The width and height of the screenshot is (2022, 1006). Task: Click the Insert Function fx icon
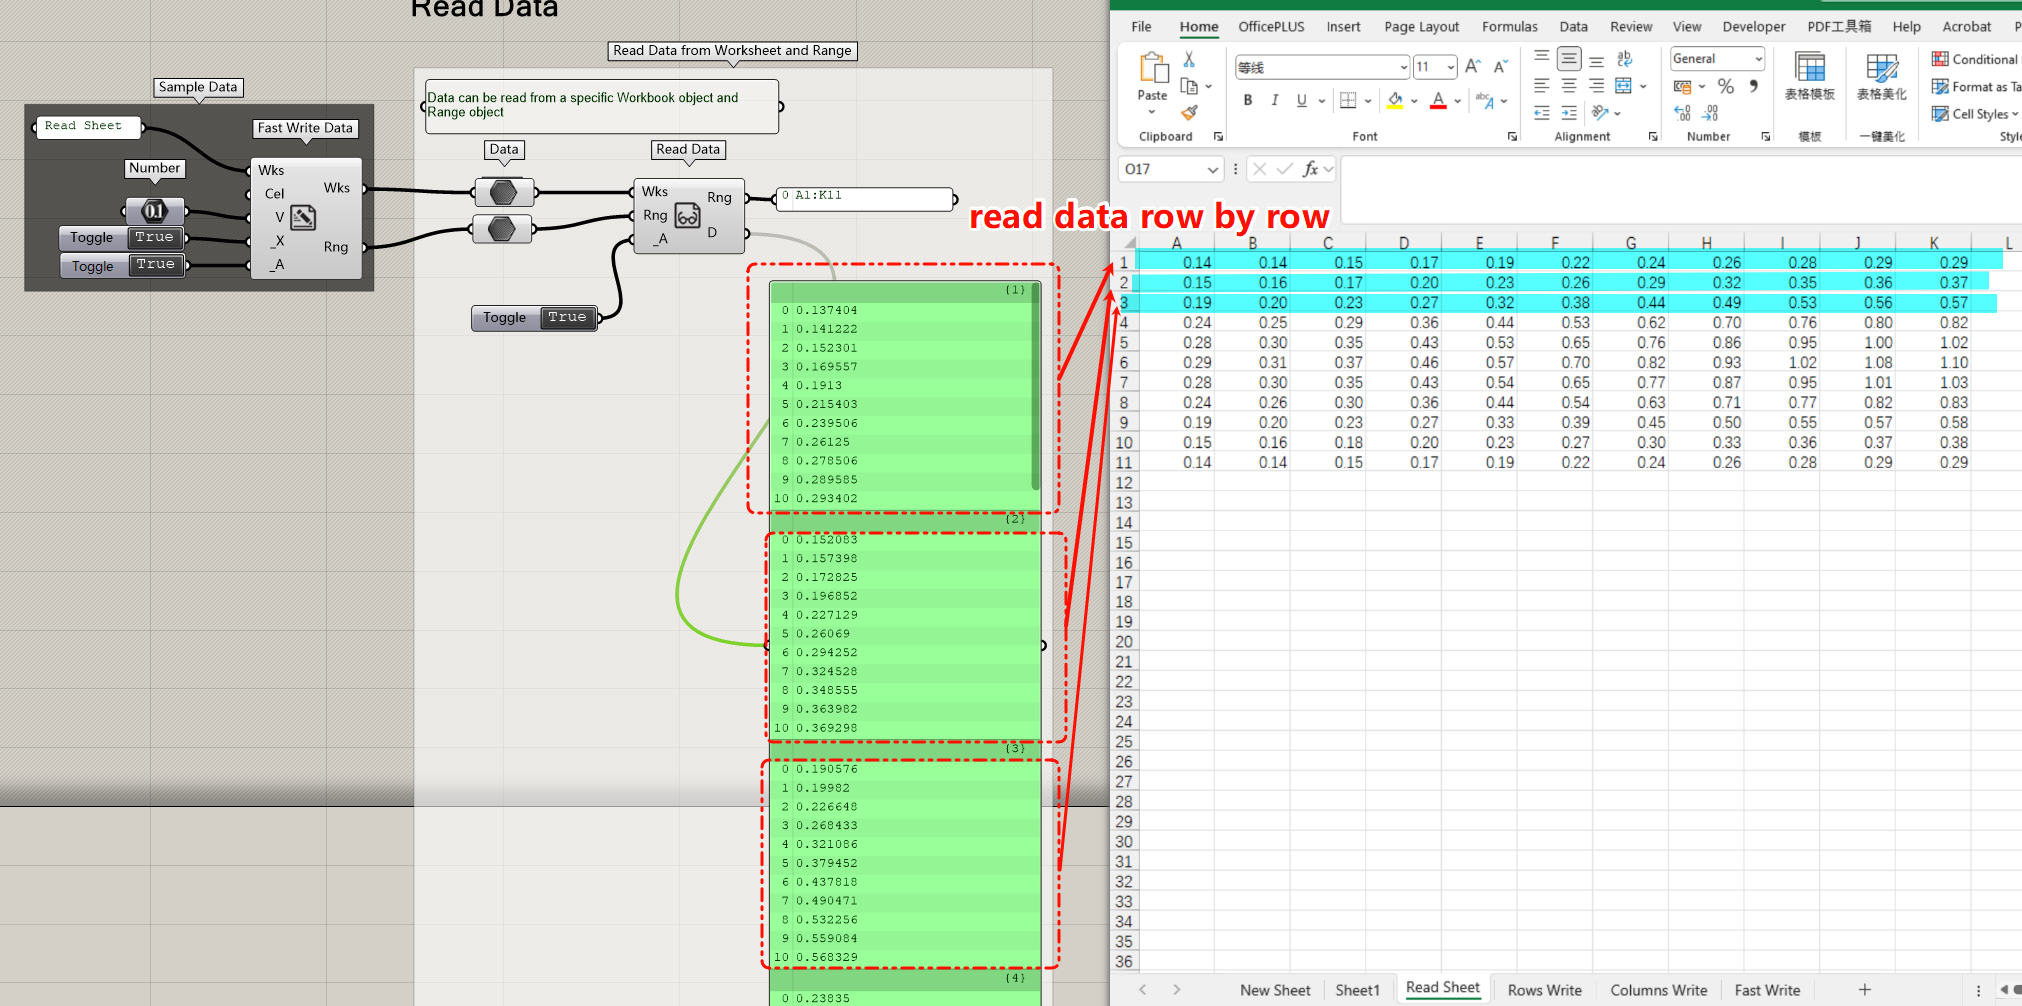click(1310, 169)
